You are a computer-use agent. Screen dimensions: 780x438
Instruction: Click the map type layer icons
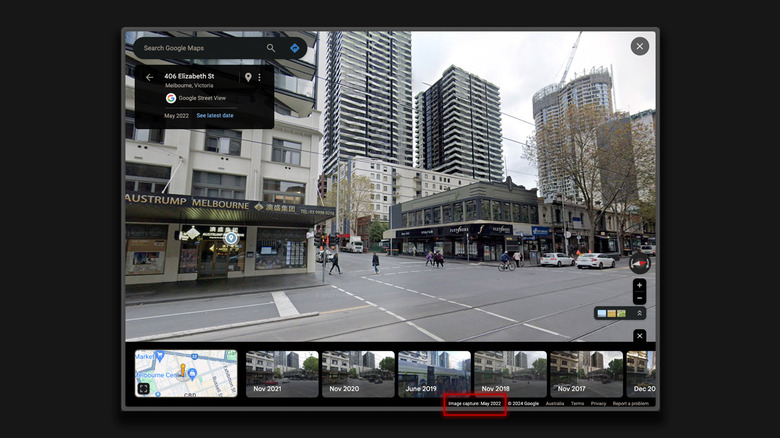[611, 313]
